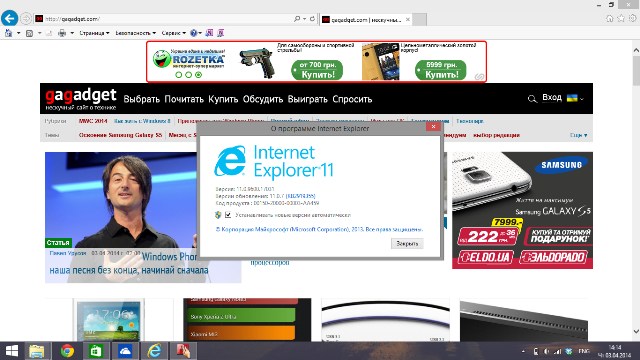Open the Samsung Galaxy S5 topic link
Viewport: 640px width, 360px height.
click(x=120, y=135)
